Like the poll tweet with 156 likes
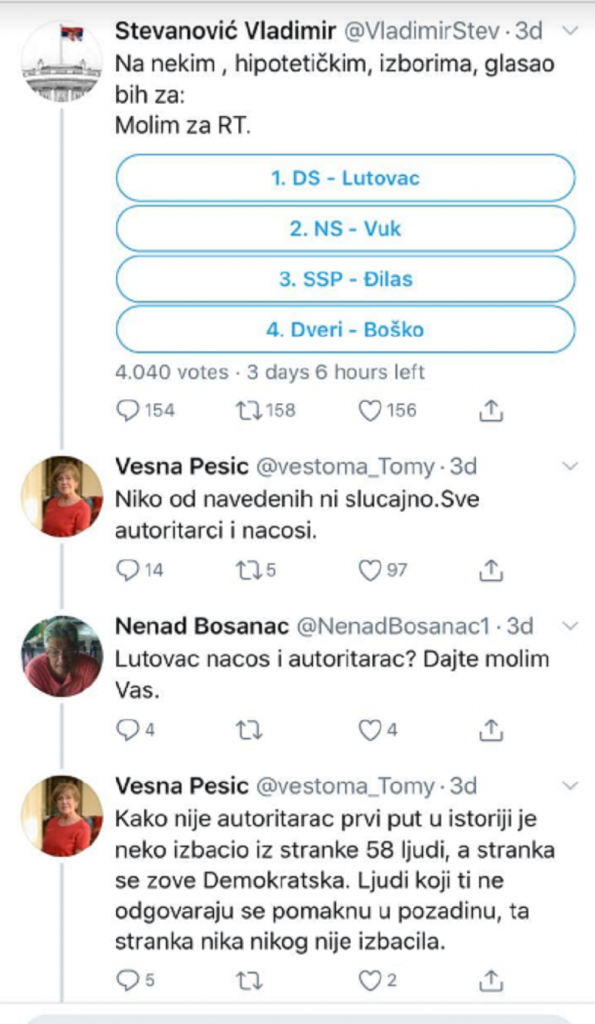 click(371, 409)
